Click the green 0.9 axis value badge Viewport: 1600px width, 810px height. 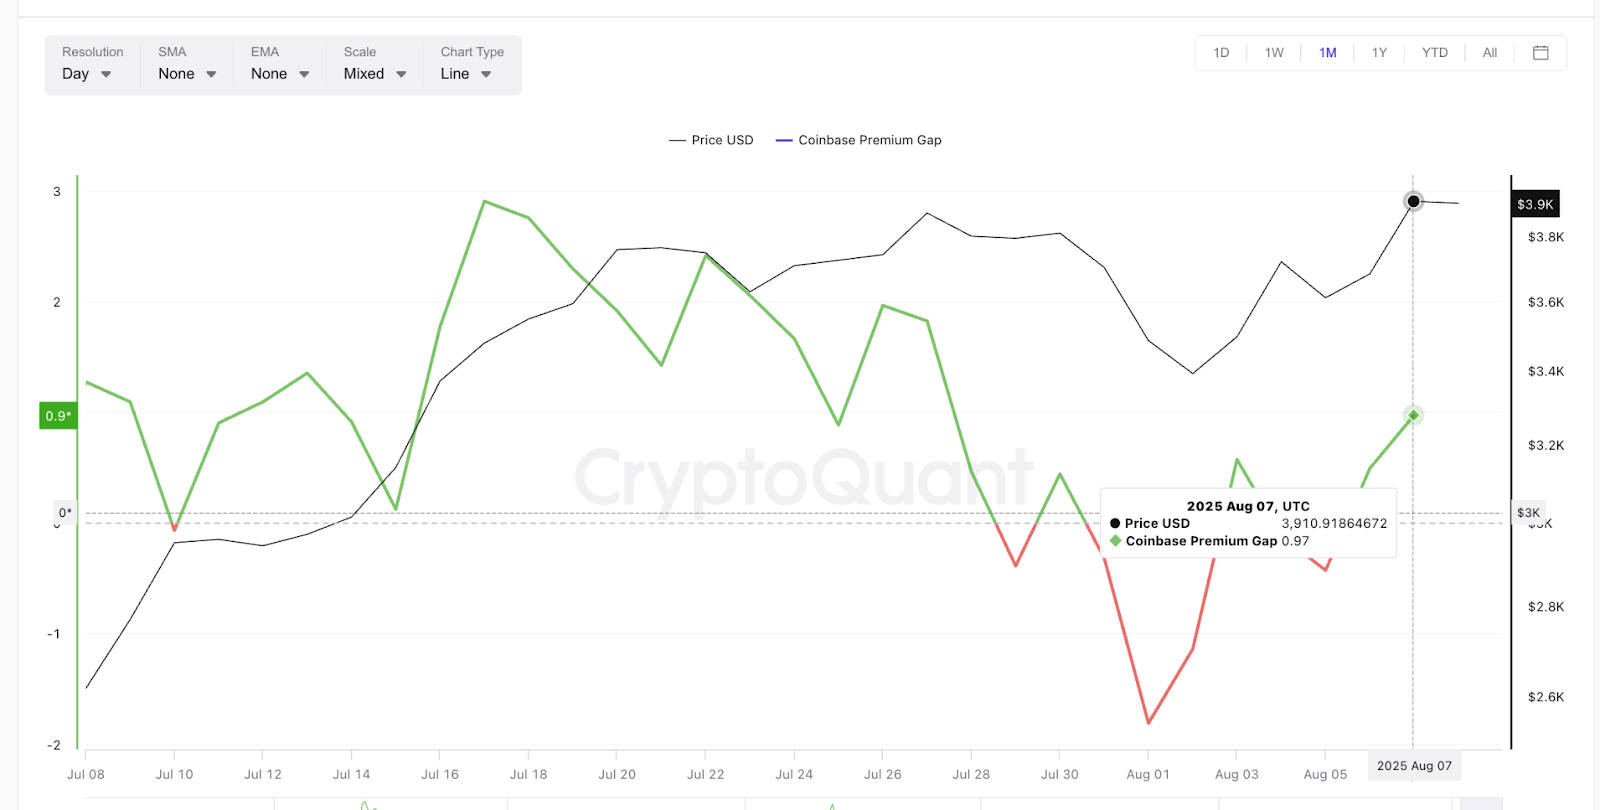58,416
